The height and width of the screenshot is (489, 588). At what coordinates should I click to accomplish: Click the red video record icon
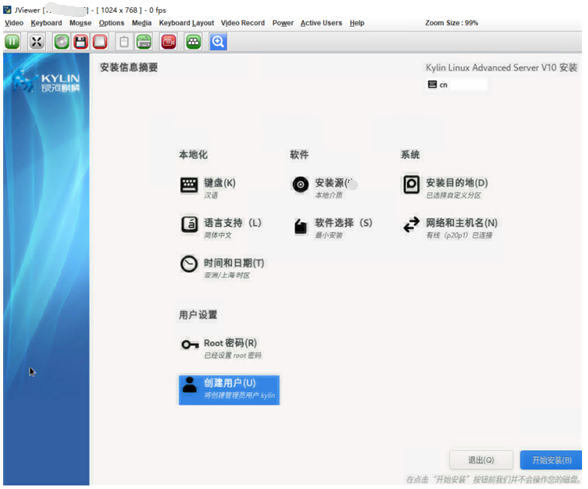[169, 42]
